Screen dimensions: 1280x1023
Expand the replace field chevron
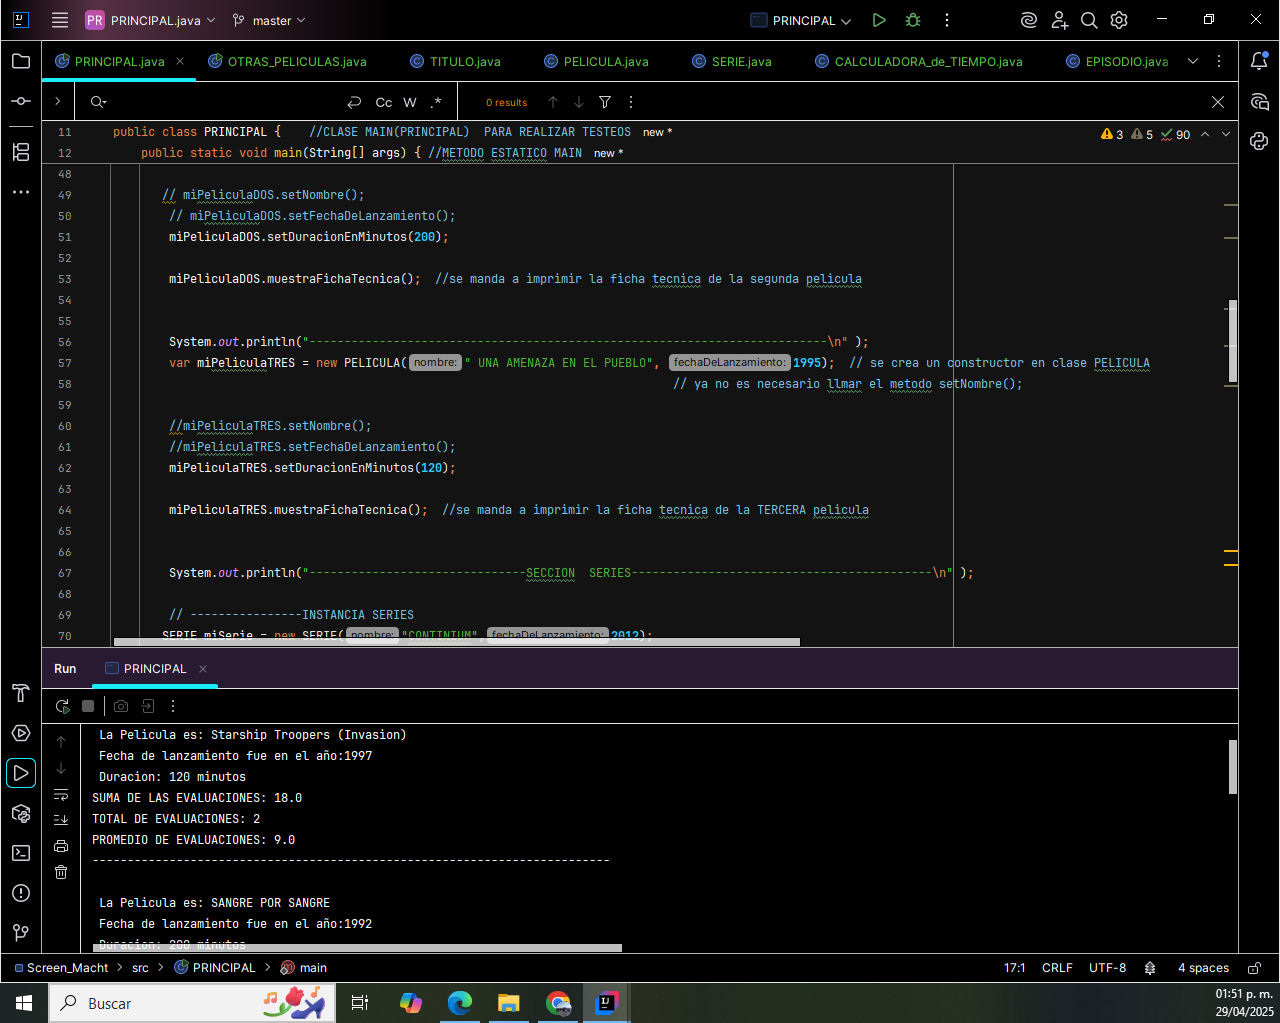58,102
